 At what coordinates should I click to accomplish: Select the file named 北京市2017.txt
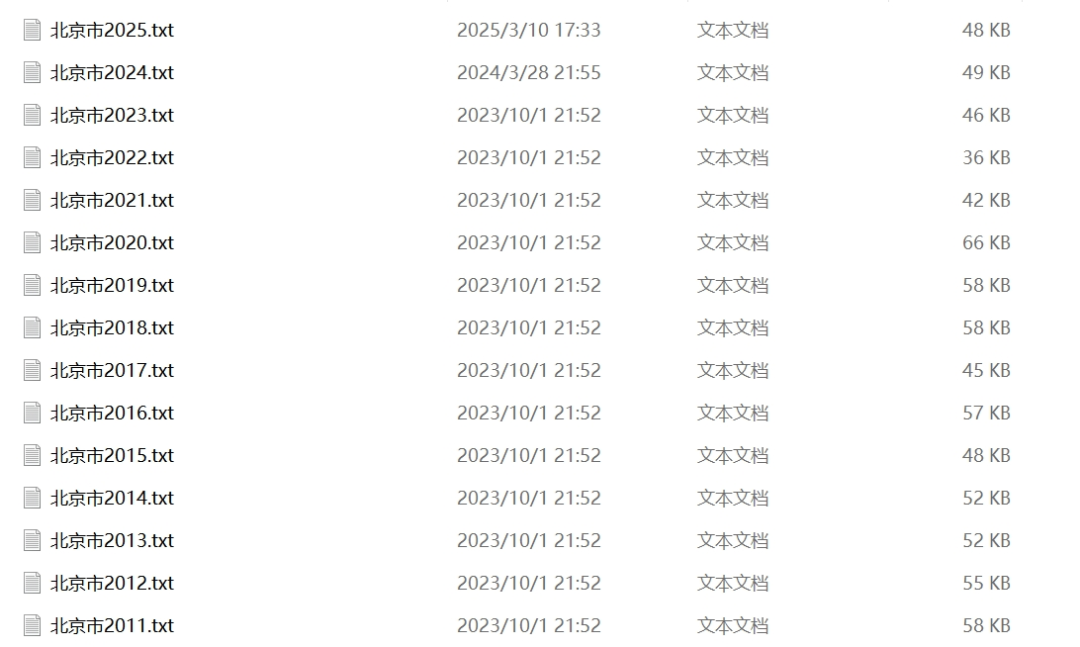[112, 371]
